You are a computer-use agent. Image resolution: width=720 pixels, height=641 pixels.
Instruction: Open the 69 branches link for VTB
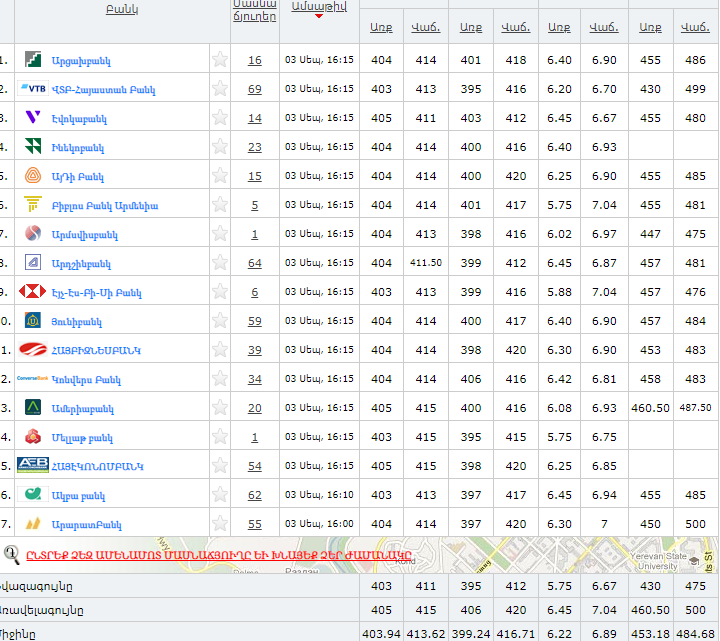[255, 89]
